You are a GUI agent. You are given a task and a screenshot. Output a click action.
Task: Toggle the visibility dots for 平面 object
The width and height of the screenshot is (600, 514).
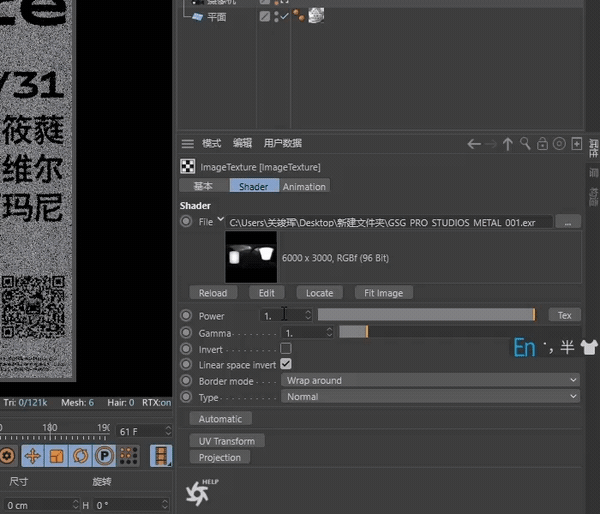276,16
